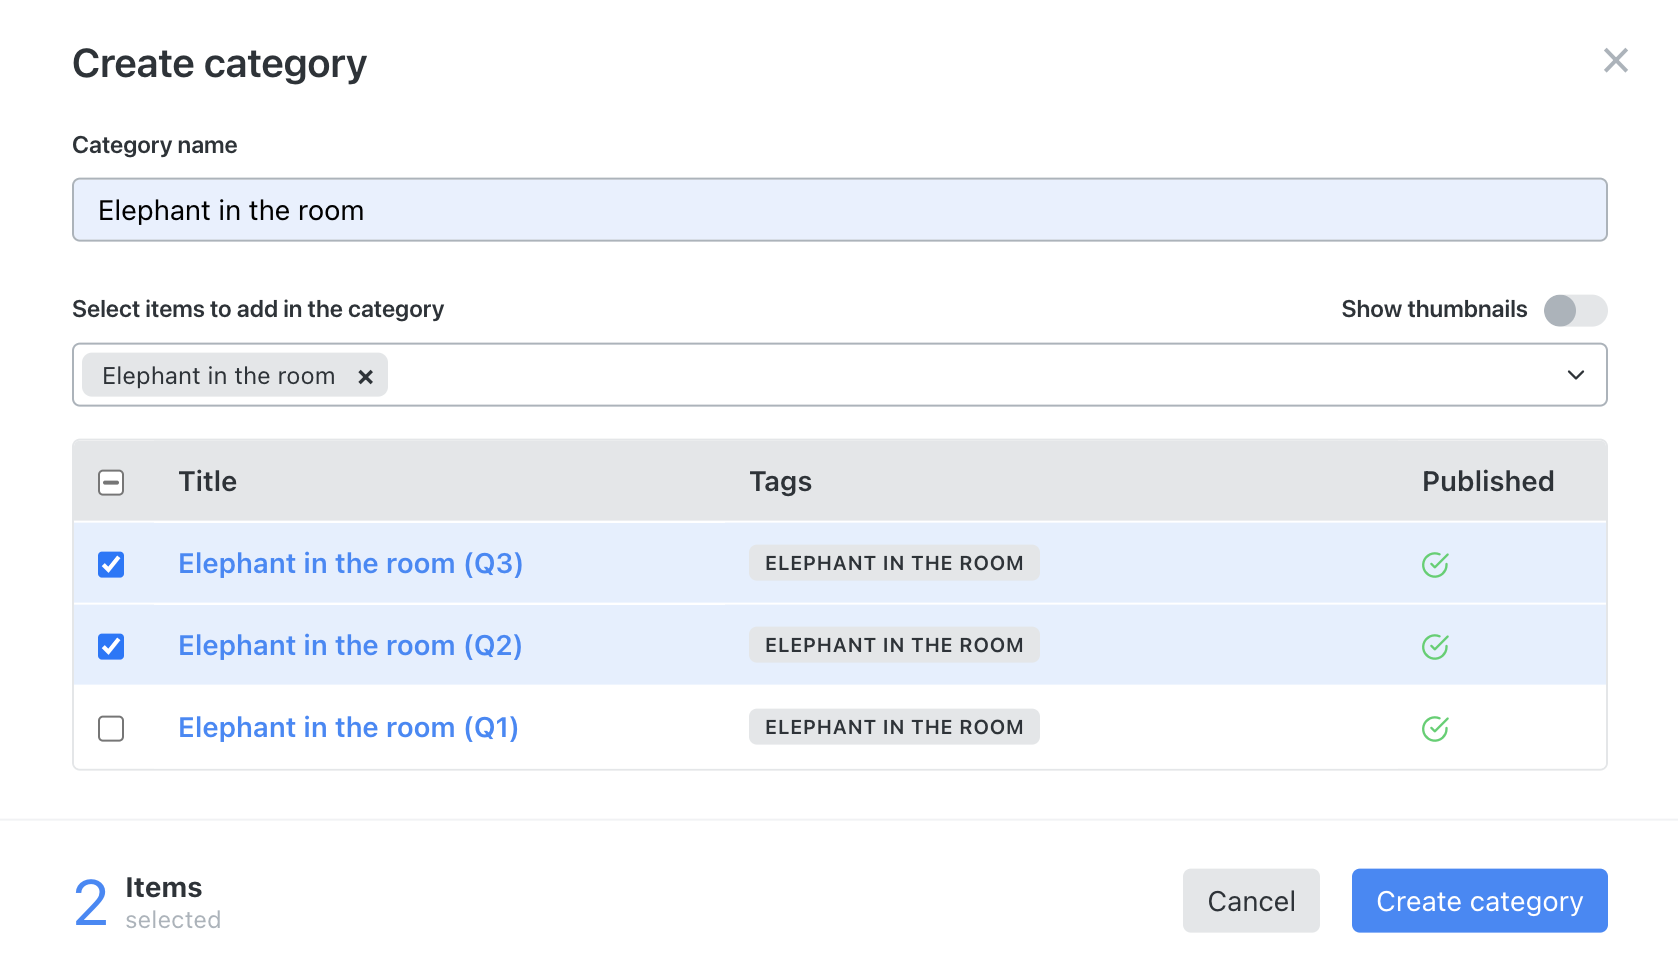The width and height of the screenshot is (1678, 972).
Task: Uncheck Elephant in the room (Q3)
Action: click(x=111, y=565)
